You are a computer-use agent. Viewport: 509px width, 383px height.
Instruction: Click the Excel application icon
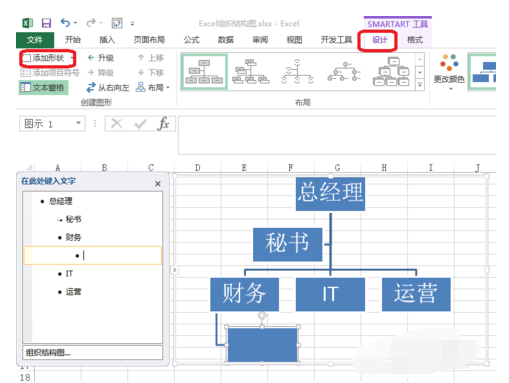27,23
